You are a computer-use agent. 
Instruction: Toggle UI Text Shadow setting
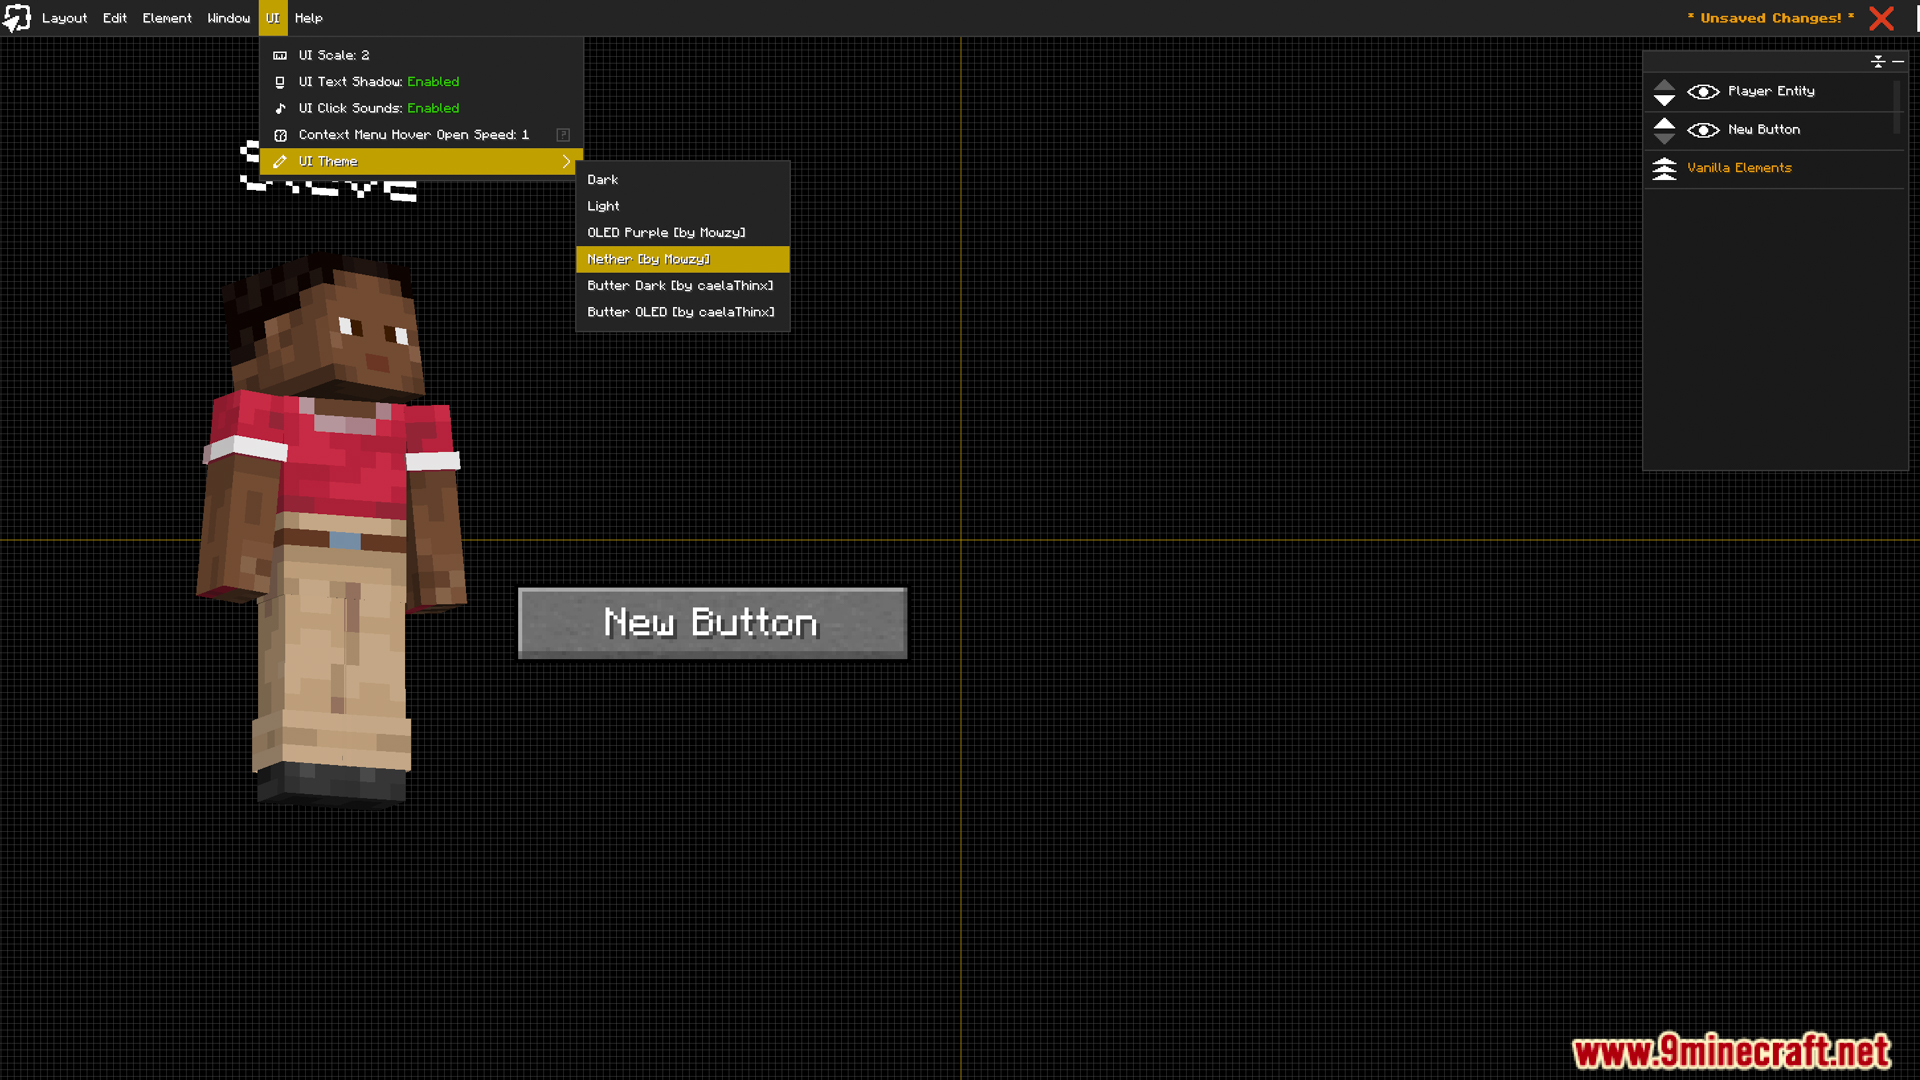pyautogui.click(x=378, y=82)
